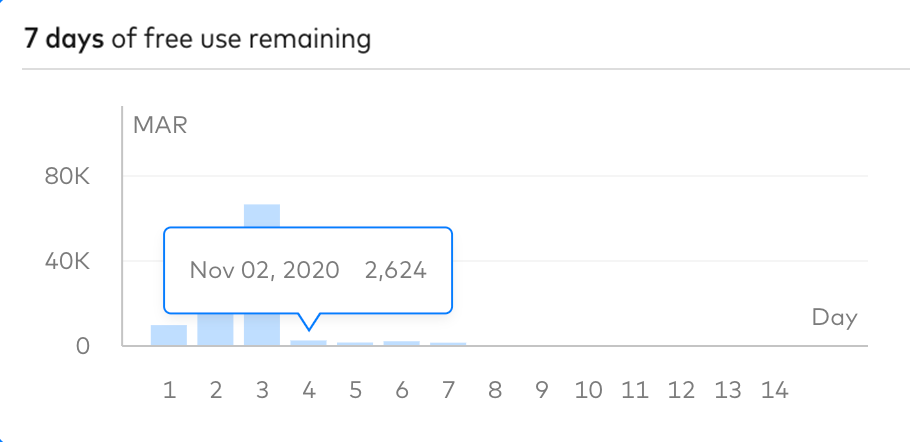Click the Day 1 bar in chart

click(169, 335)
